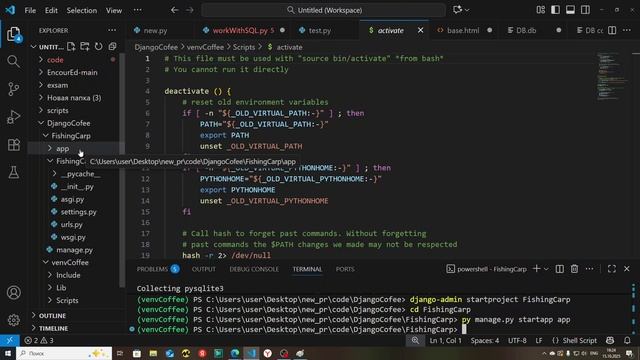The image size is (640, 360).
Task: Expand the code folder
Action: (x=55, y=60)
